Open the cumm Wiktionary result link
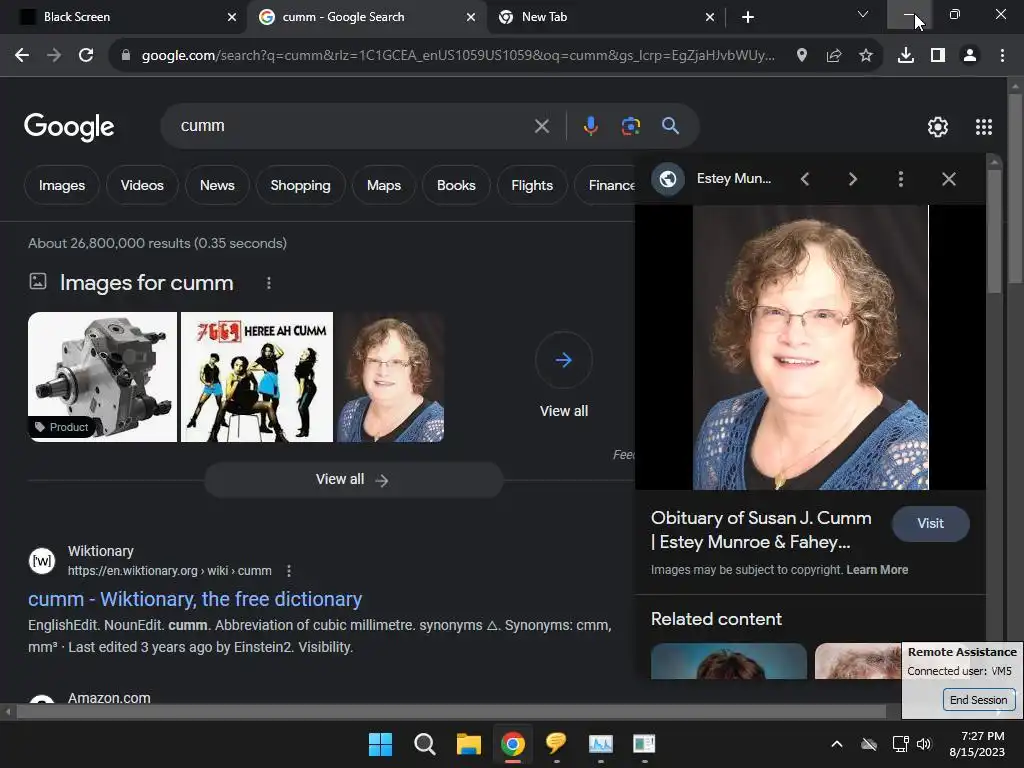 [195, 599]
